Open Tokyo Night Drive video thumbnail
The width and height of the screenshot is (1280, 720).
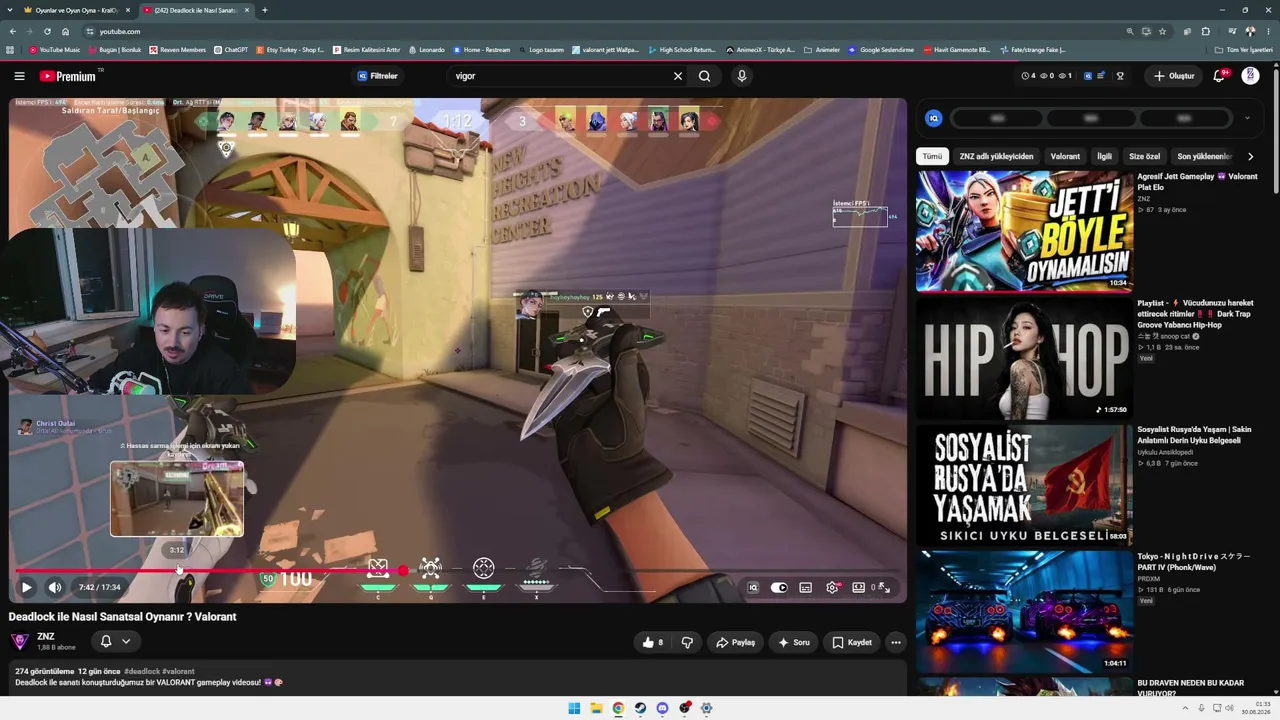(1024, 610)
